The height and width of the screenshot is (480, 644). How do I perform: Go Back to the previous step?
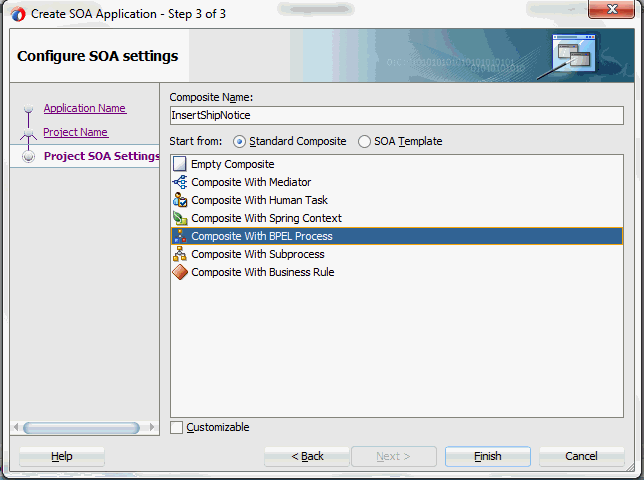pos(307,456)
